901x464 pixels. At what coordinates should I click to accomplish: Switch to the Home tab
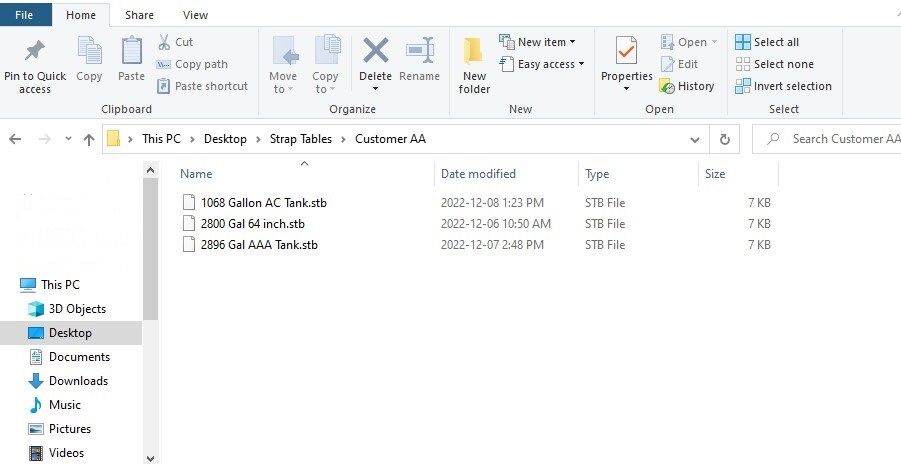(80, 15)
